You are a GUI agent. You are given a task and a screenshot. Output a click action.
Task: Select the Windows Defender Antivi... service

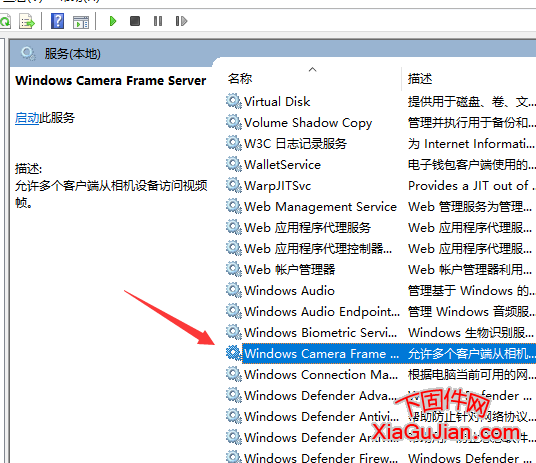(x=321, y=417)
